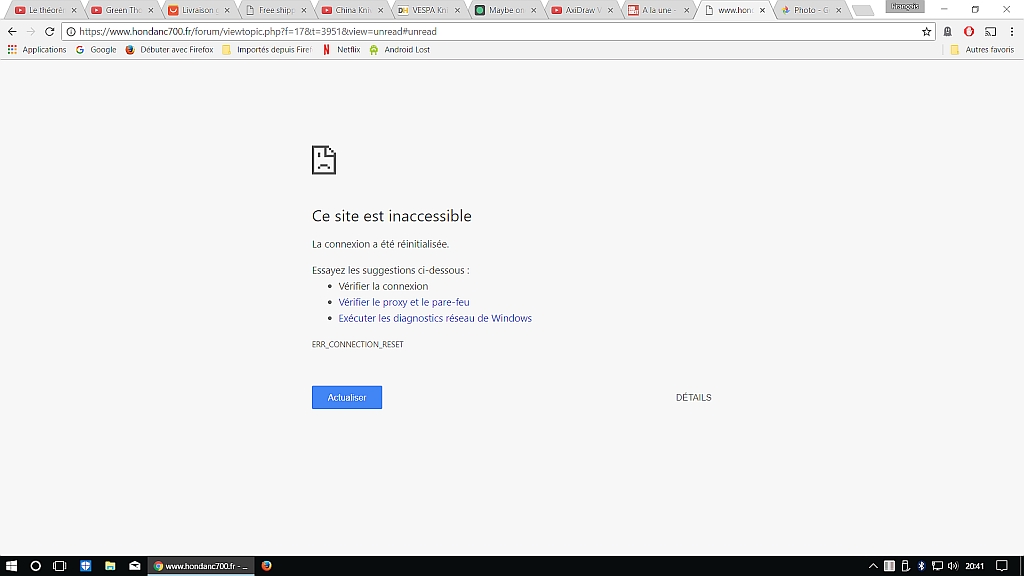Open the Autres favoris bookmarks folder
This screenshot has width=1024, height=576.
click(982, 49)
